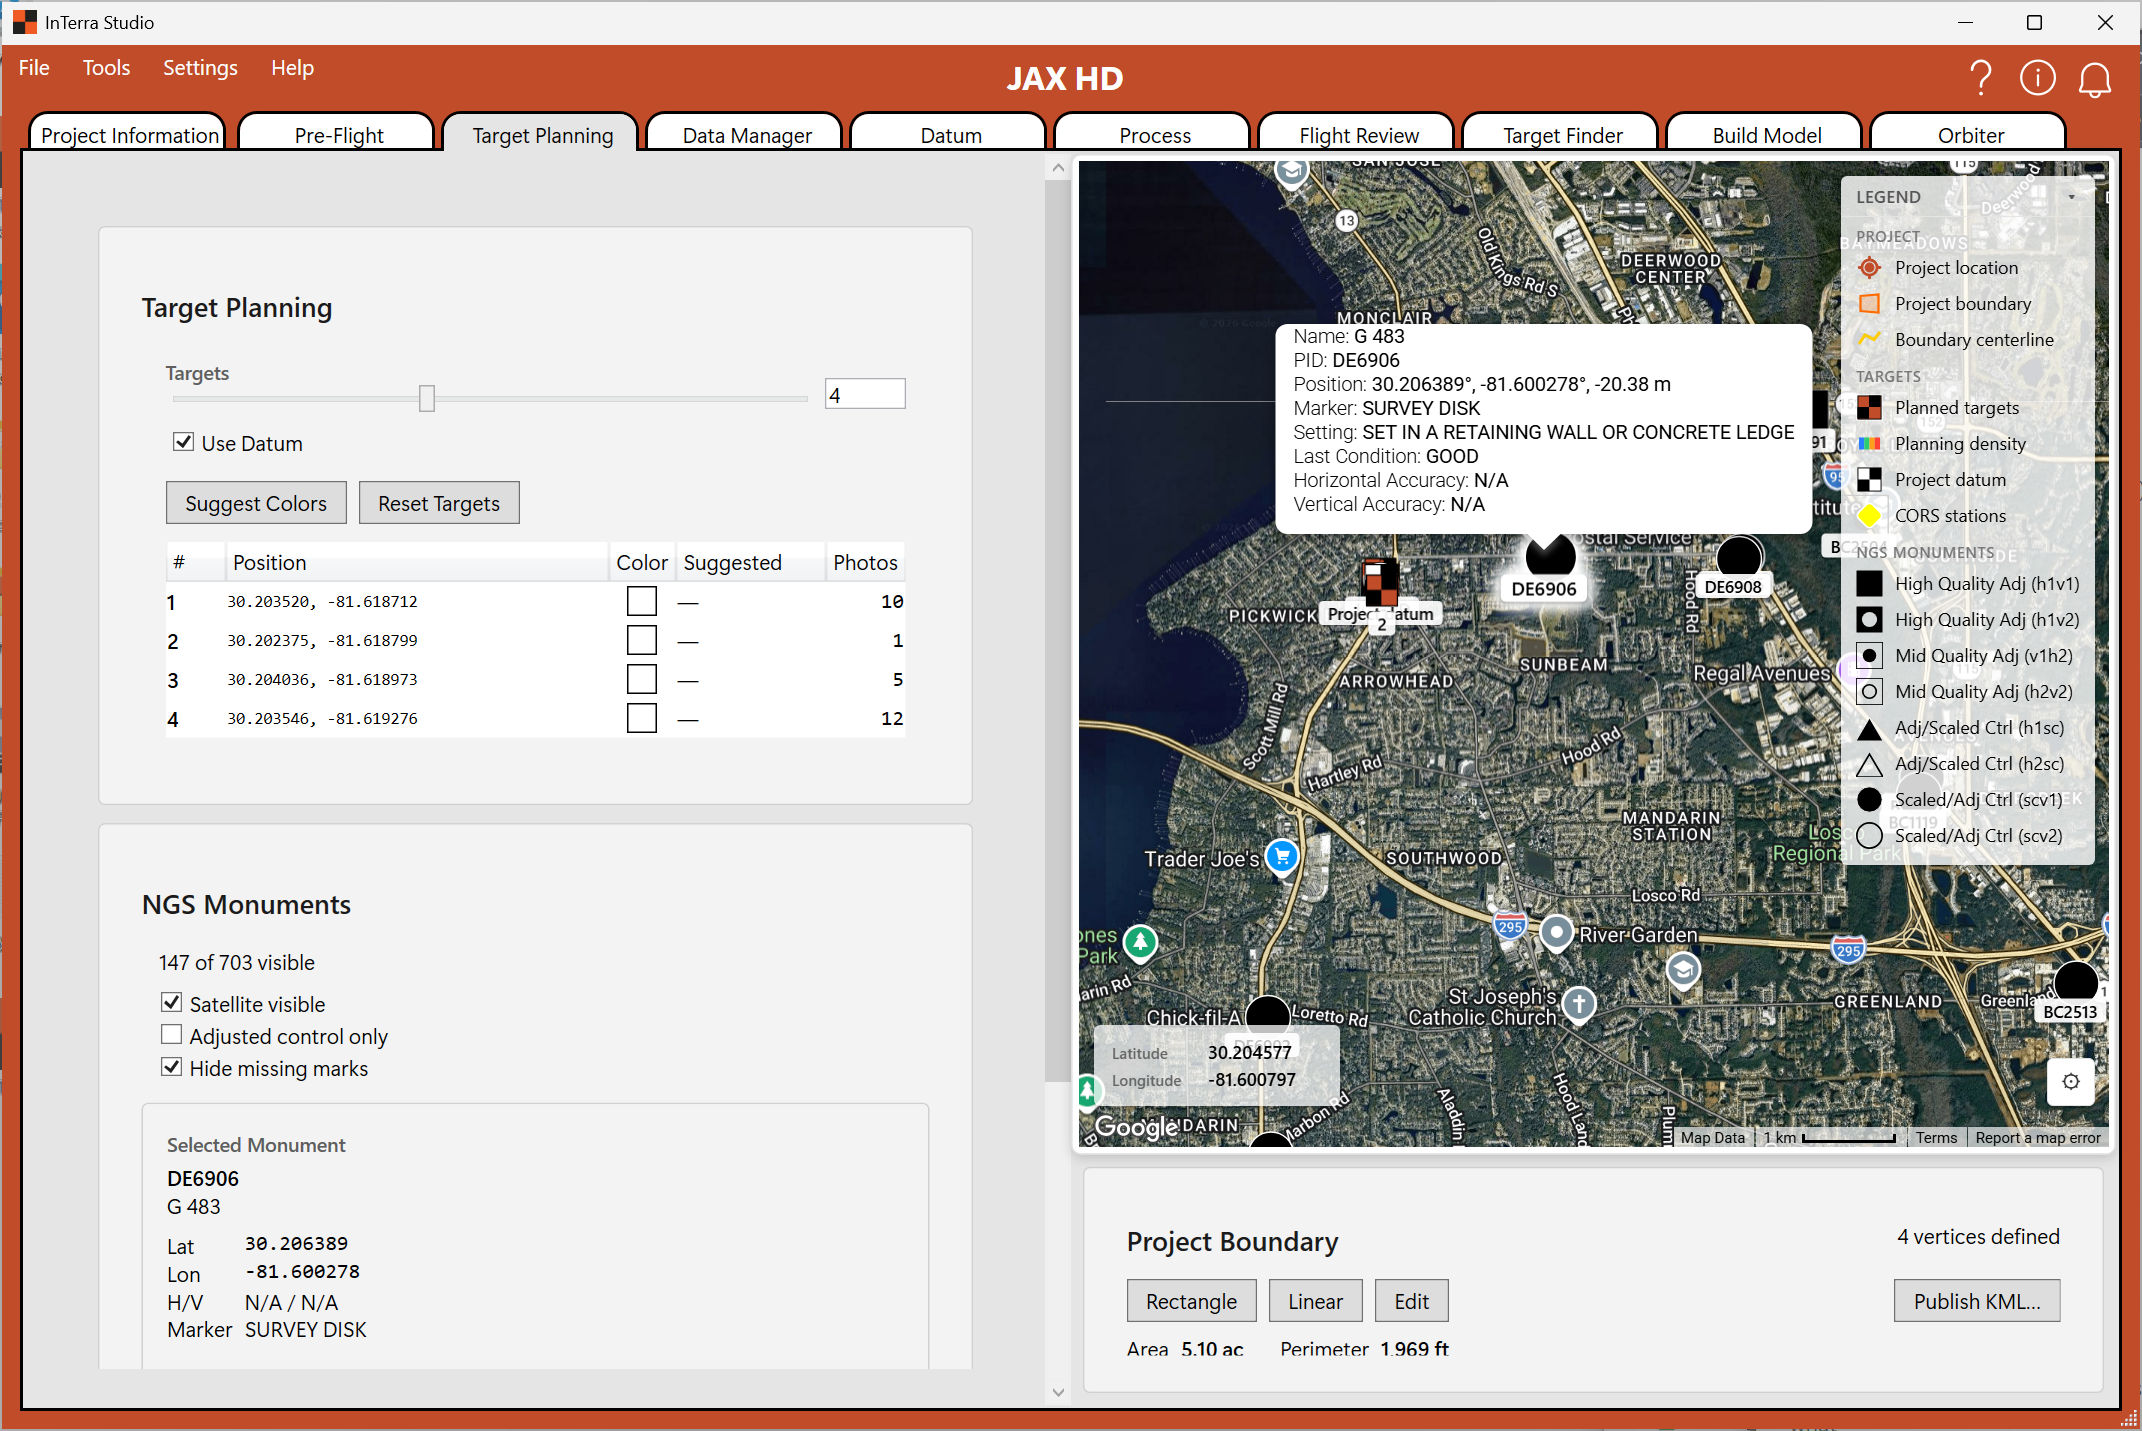Click the River Garden location pin

1555,933
